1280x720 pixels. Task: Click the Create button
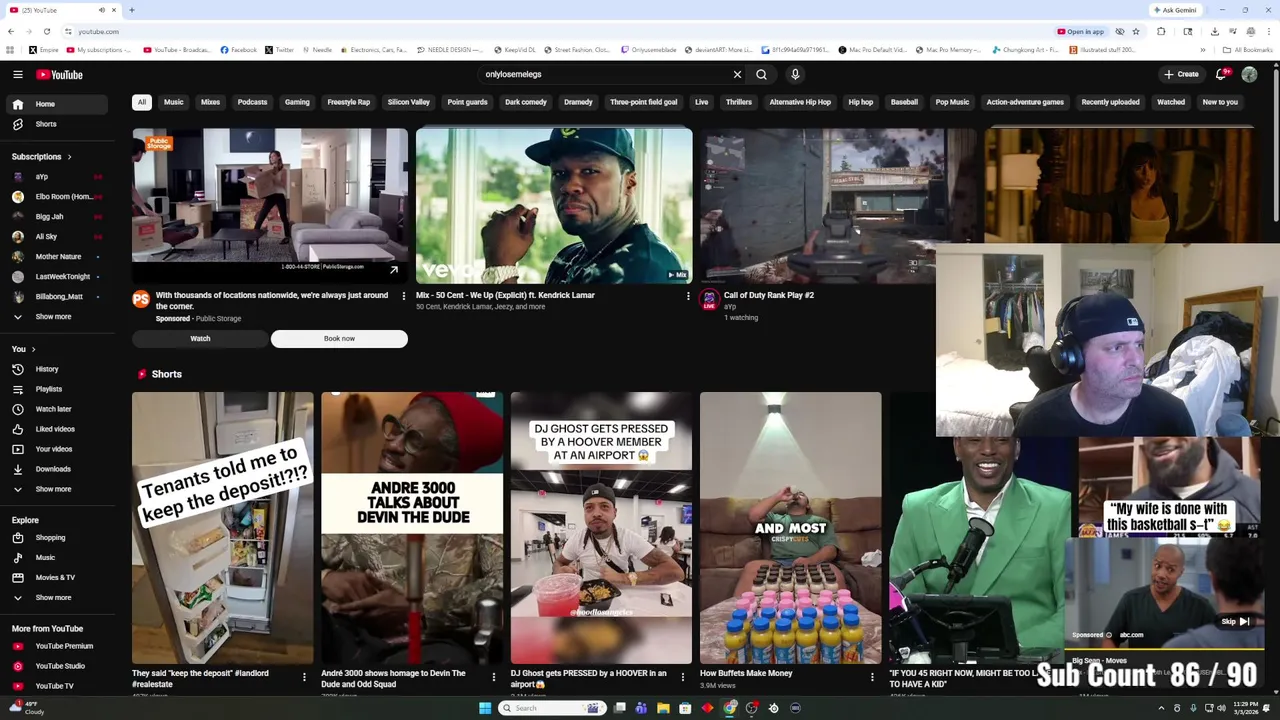1181,74
